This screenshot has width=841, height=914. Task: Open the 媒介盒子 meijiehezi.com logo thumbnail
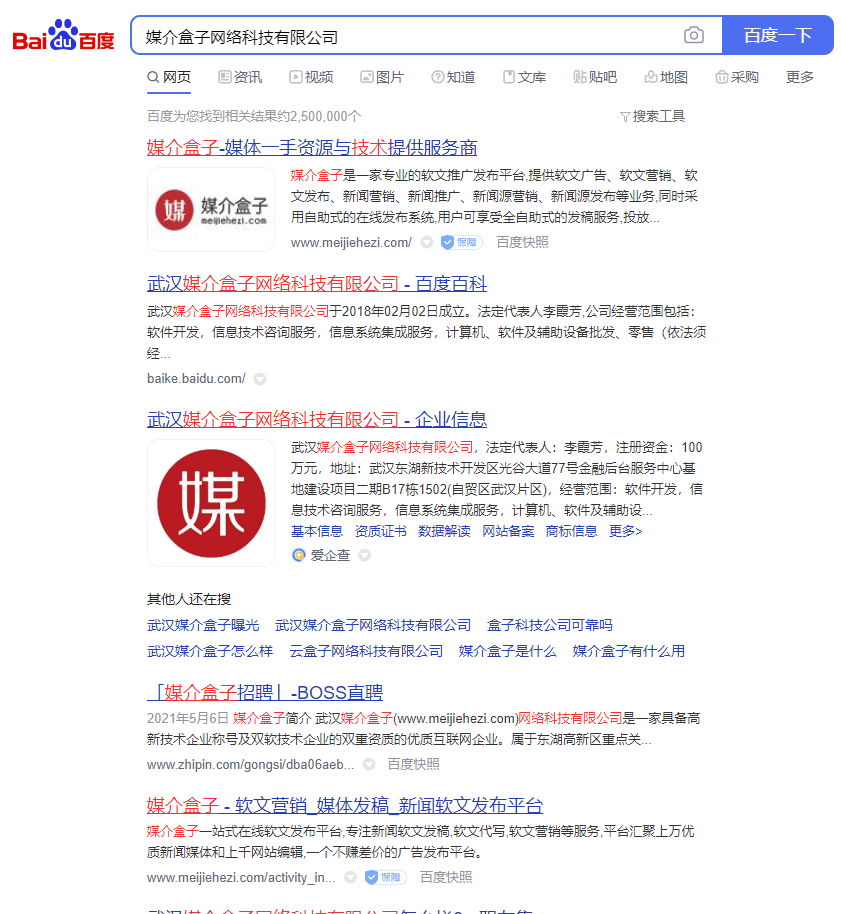pos(211,210)
